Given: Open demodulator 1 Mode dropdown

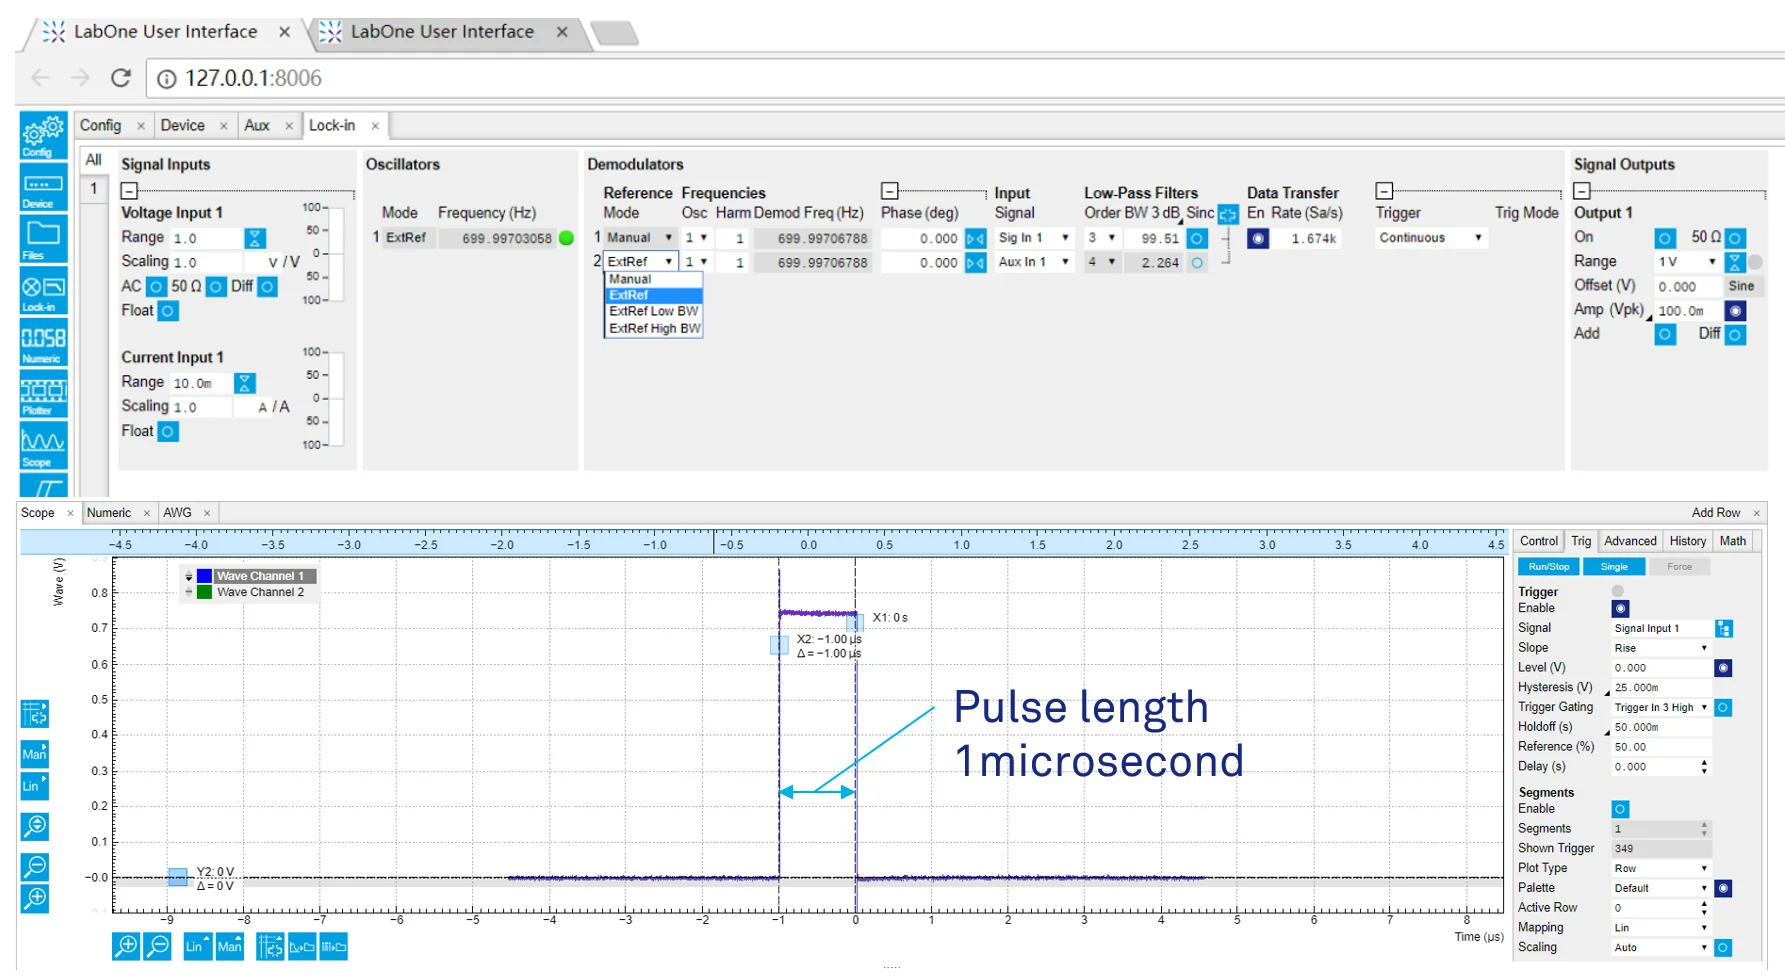Looking at the screenshot, I should (640, 238).
